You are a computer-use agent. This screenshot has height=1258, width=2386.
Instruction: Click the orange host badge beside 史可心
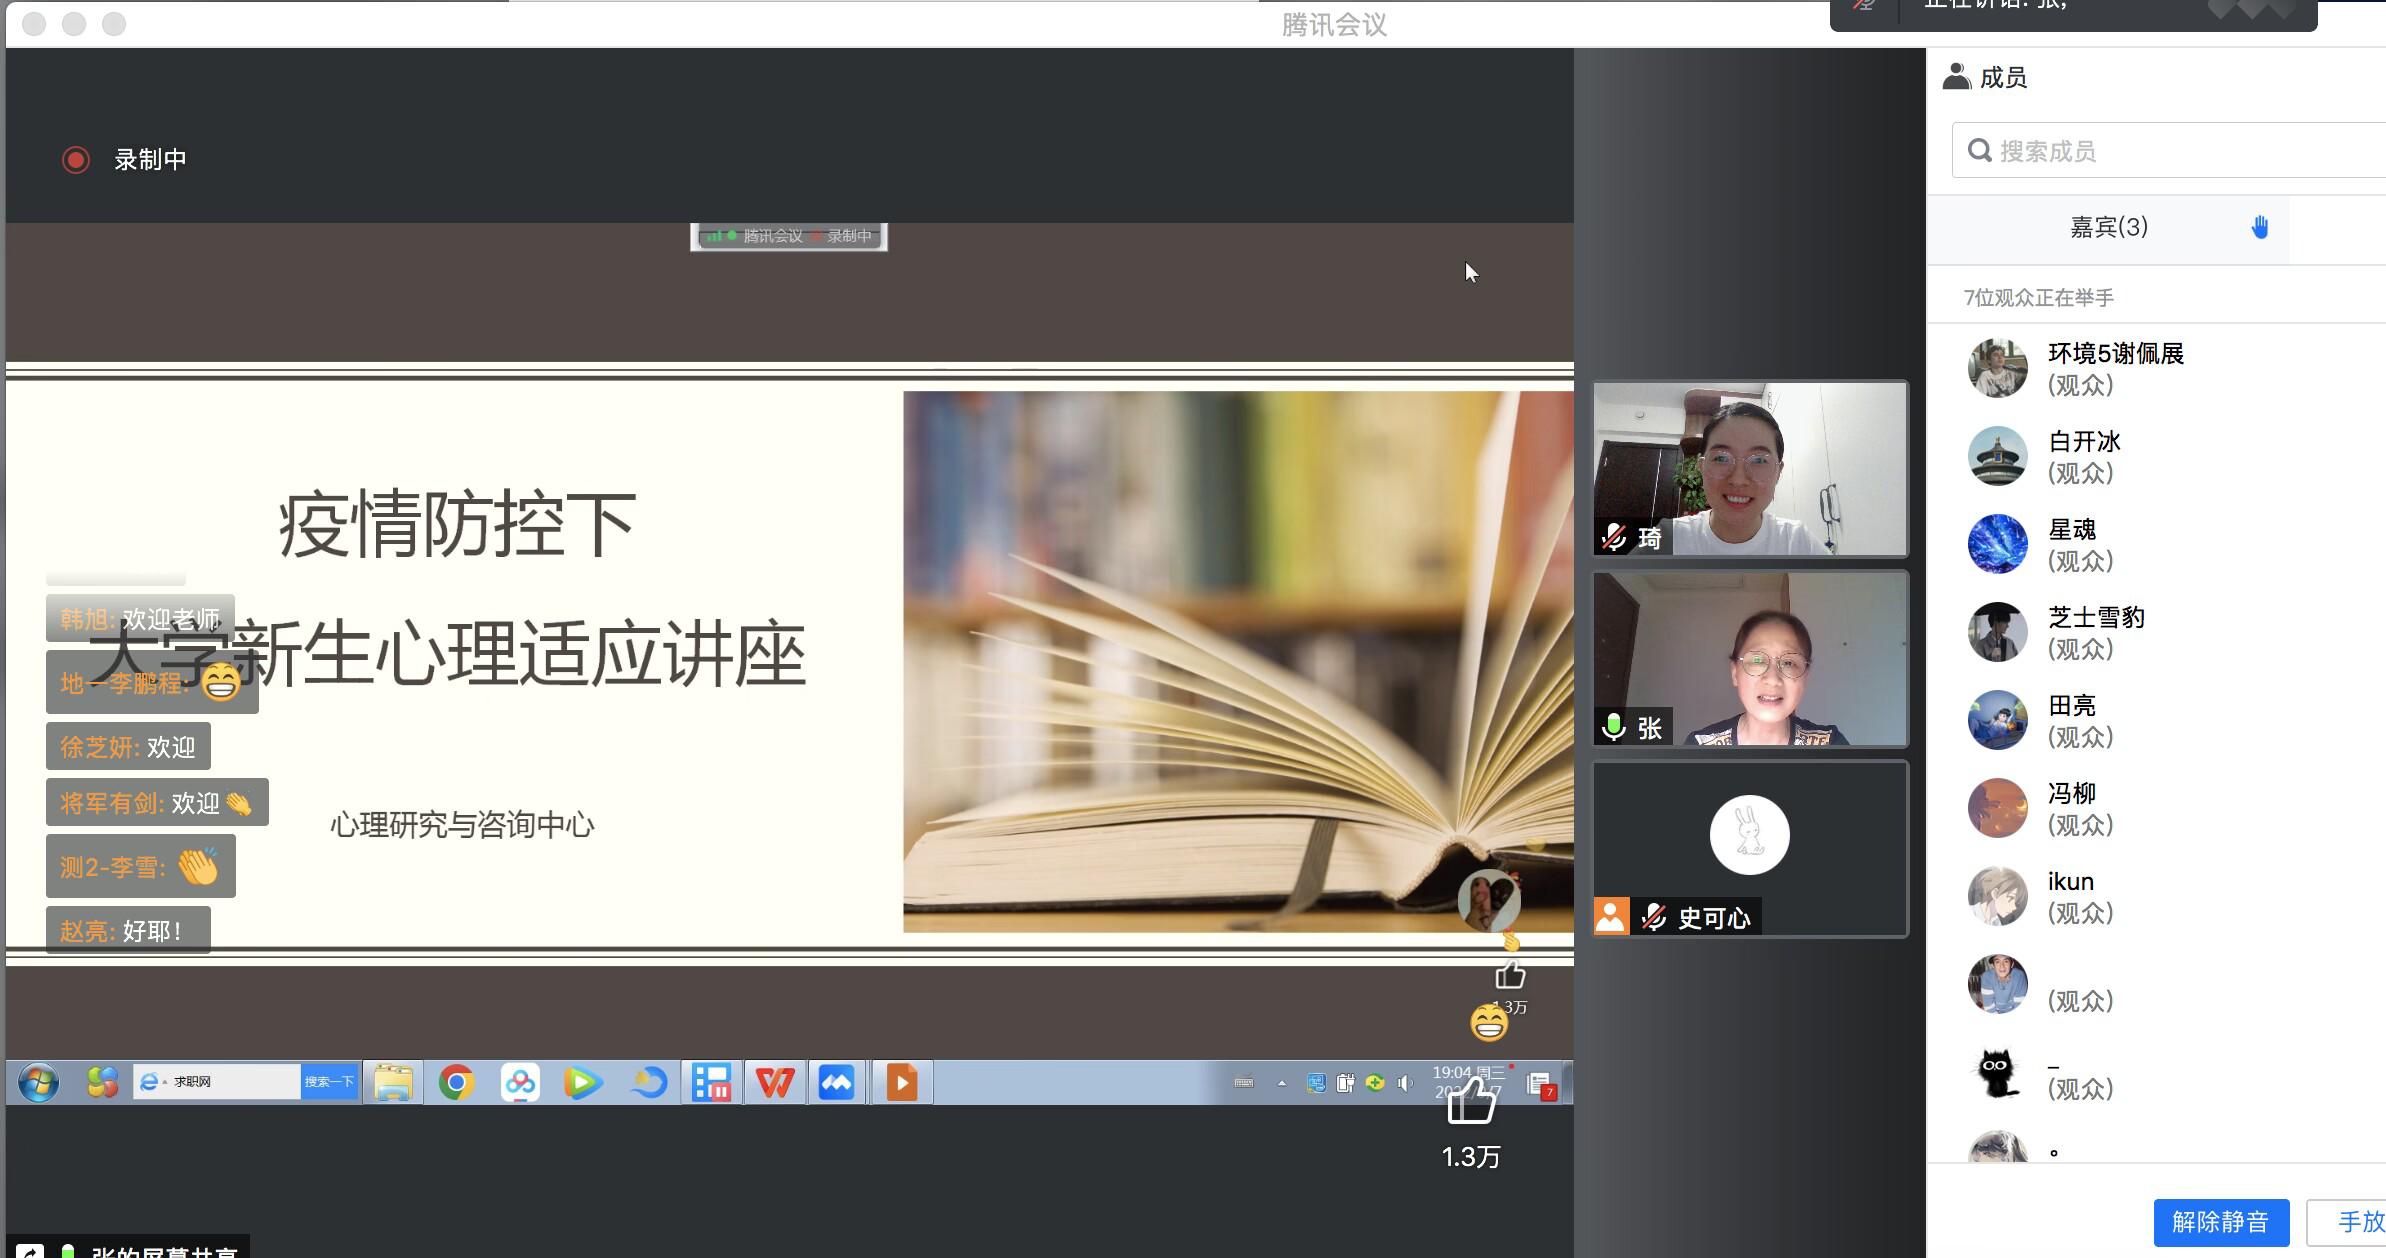pyautogui.click(x=1610, y=917)
